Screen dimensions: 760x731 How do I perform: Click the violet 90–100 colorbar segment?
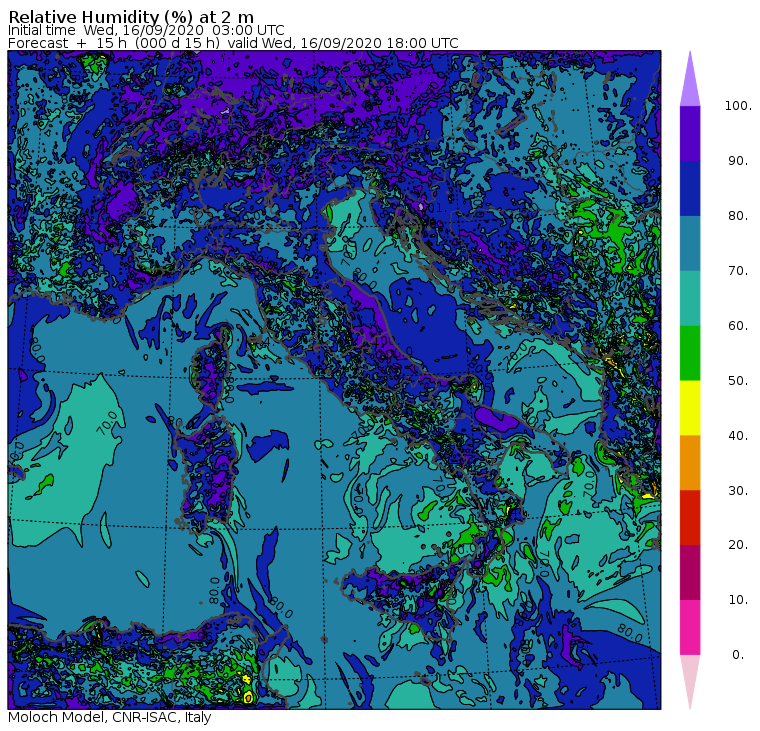tap(690, 133)
